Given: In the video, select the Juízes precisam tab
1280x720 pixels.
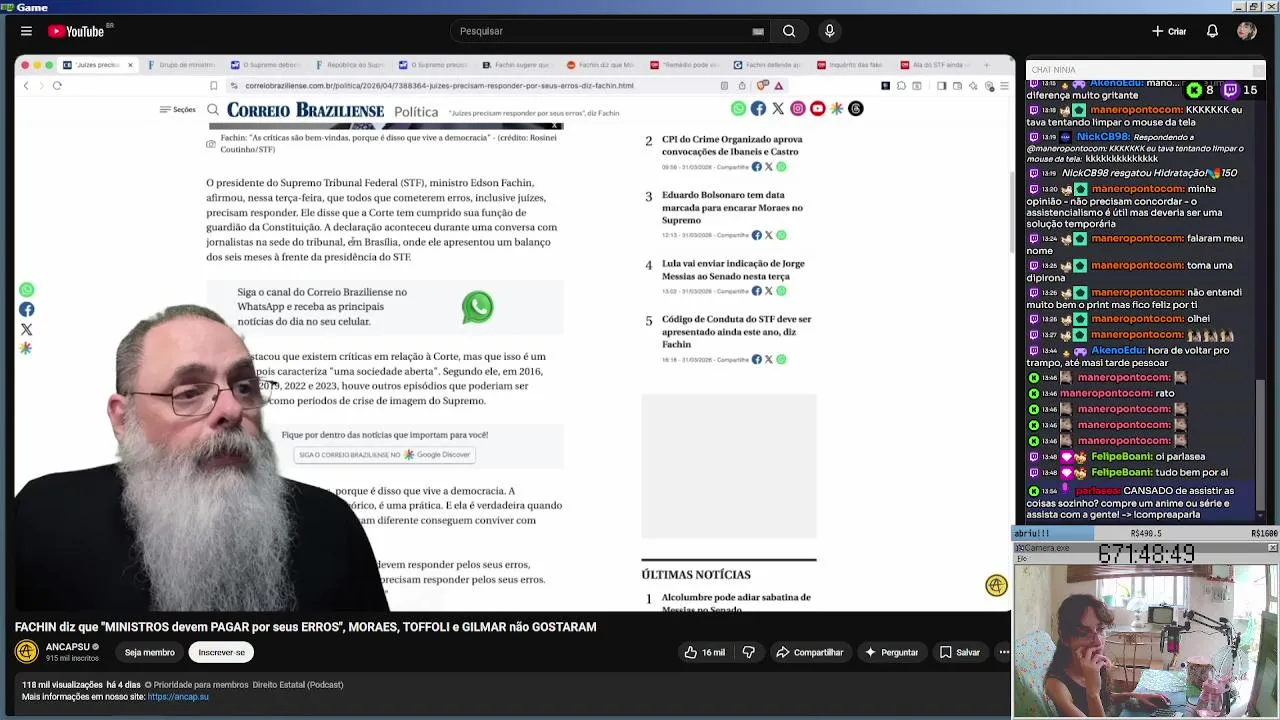Looking at the screenshot, I should coord(98,65).
